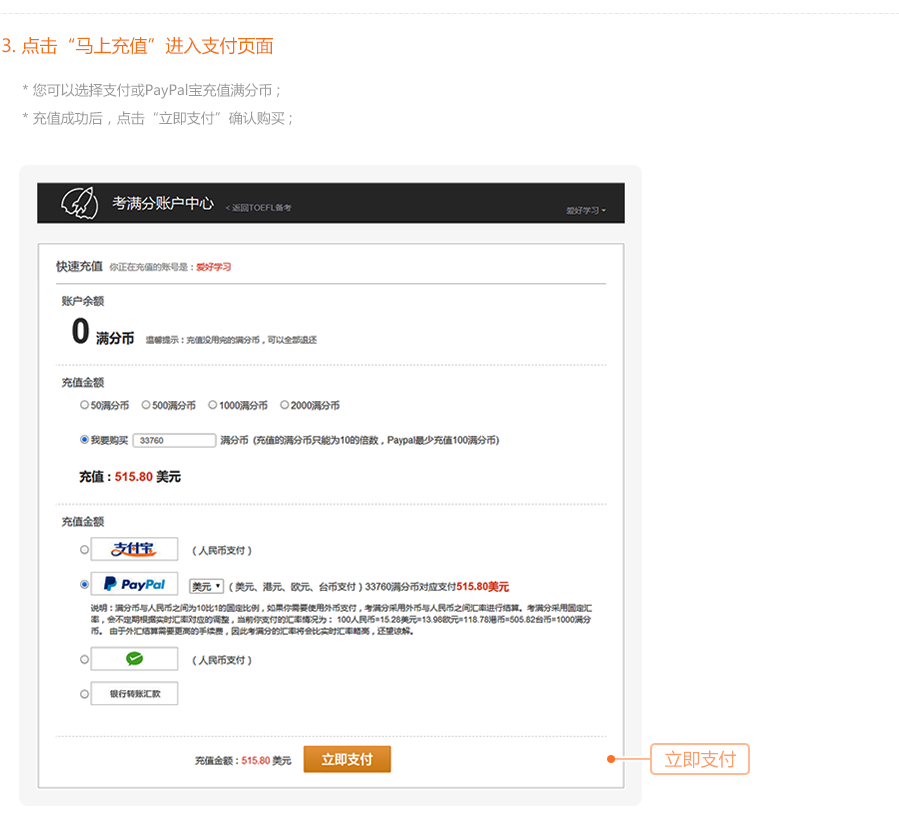The width and height of the screenshot is (899, 838).
Task: Pick the WeChat Pay green icon
Action: tap(134, 659)
